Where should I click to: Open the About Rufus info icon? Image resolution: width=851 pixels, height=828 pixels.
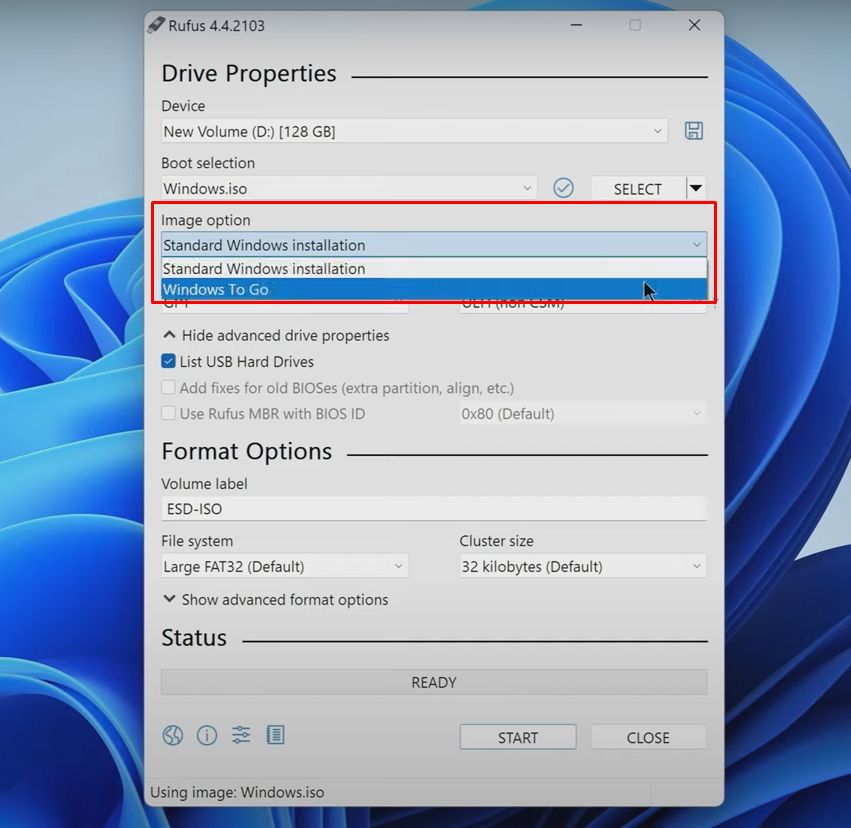pos(206,735)
